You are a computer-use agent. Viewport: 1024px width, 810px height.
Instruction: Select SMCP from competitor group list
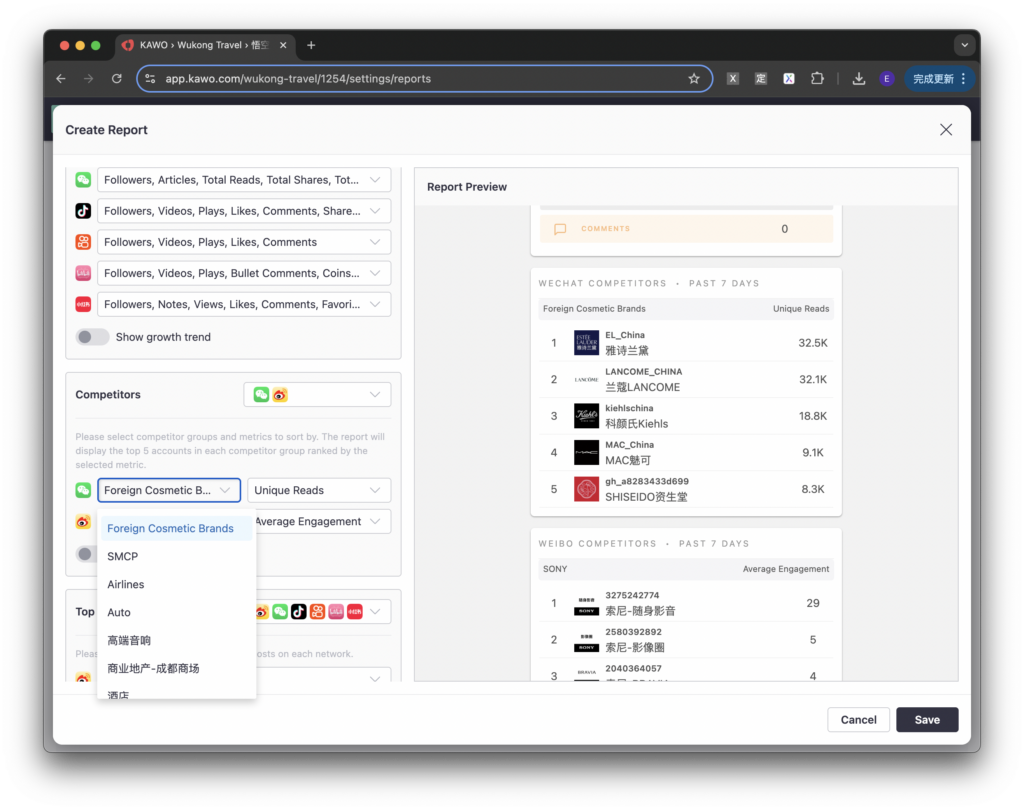(123, 556)
